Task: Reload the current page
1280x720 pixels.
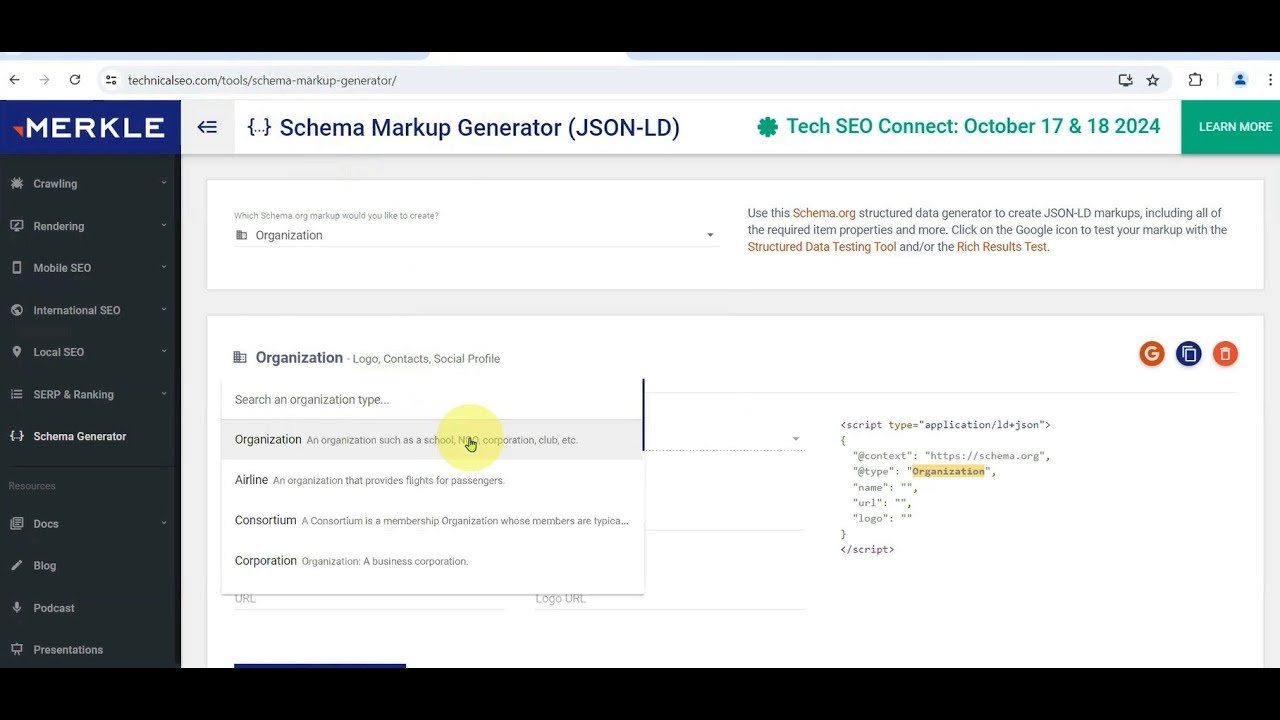Action: click(74, 80)
